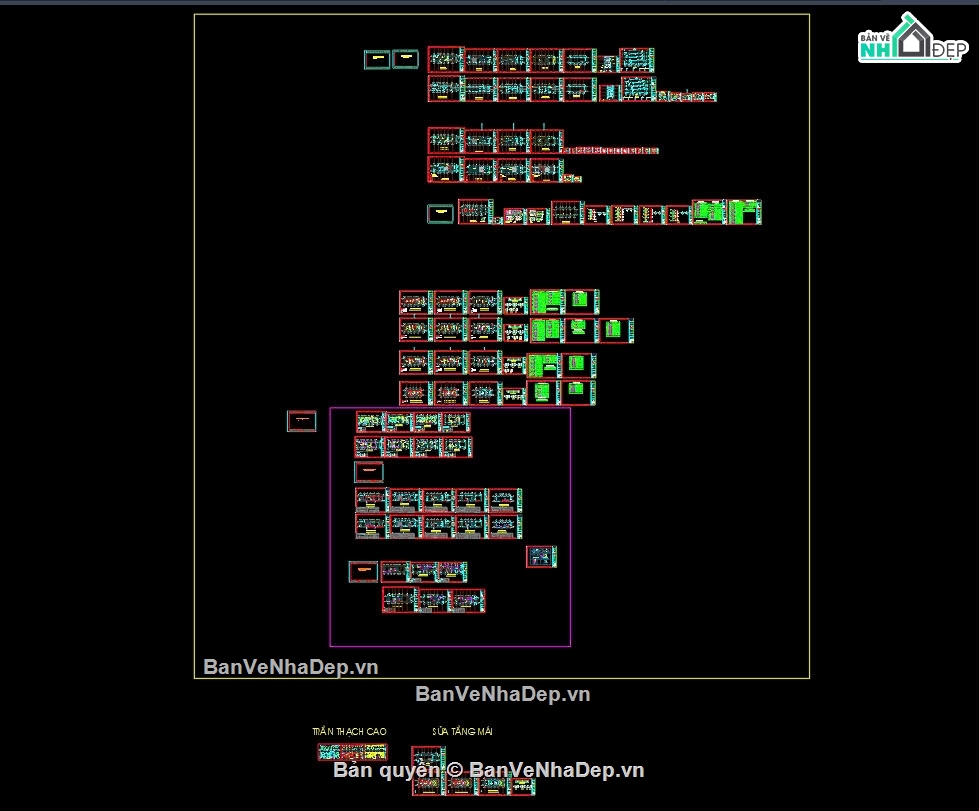Image resolution: width=979 pixels, height=811 pixels.
Task: Select the last sheet in the top row
Action: 637,60
